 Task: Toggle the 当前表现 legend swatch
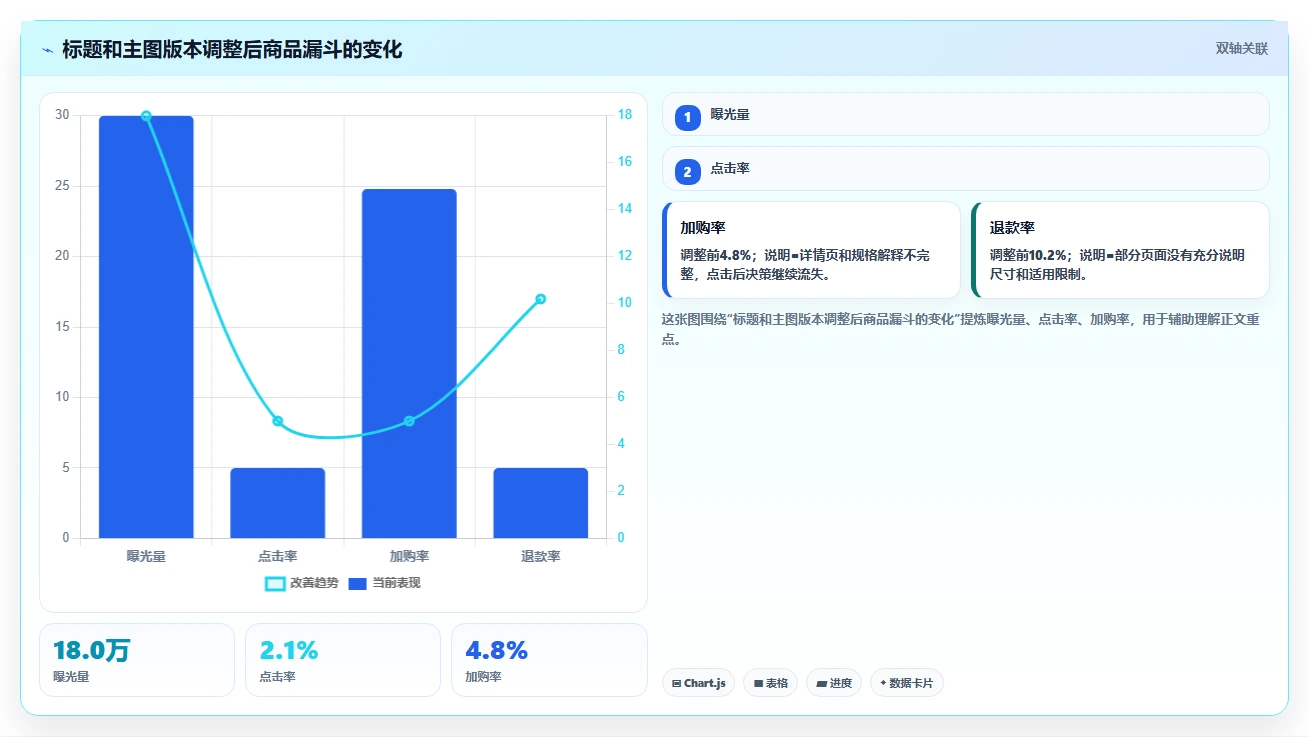(x=358, y=583)
